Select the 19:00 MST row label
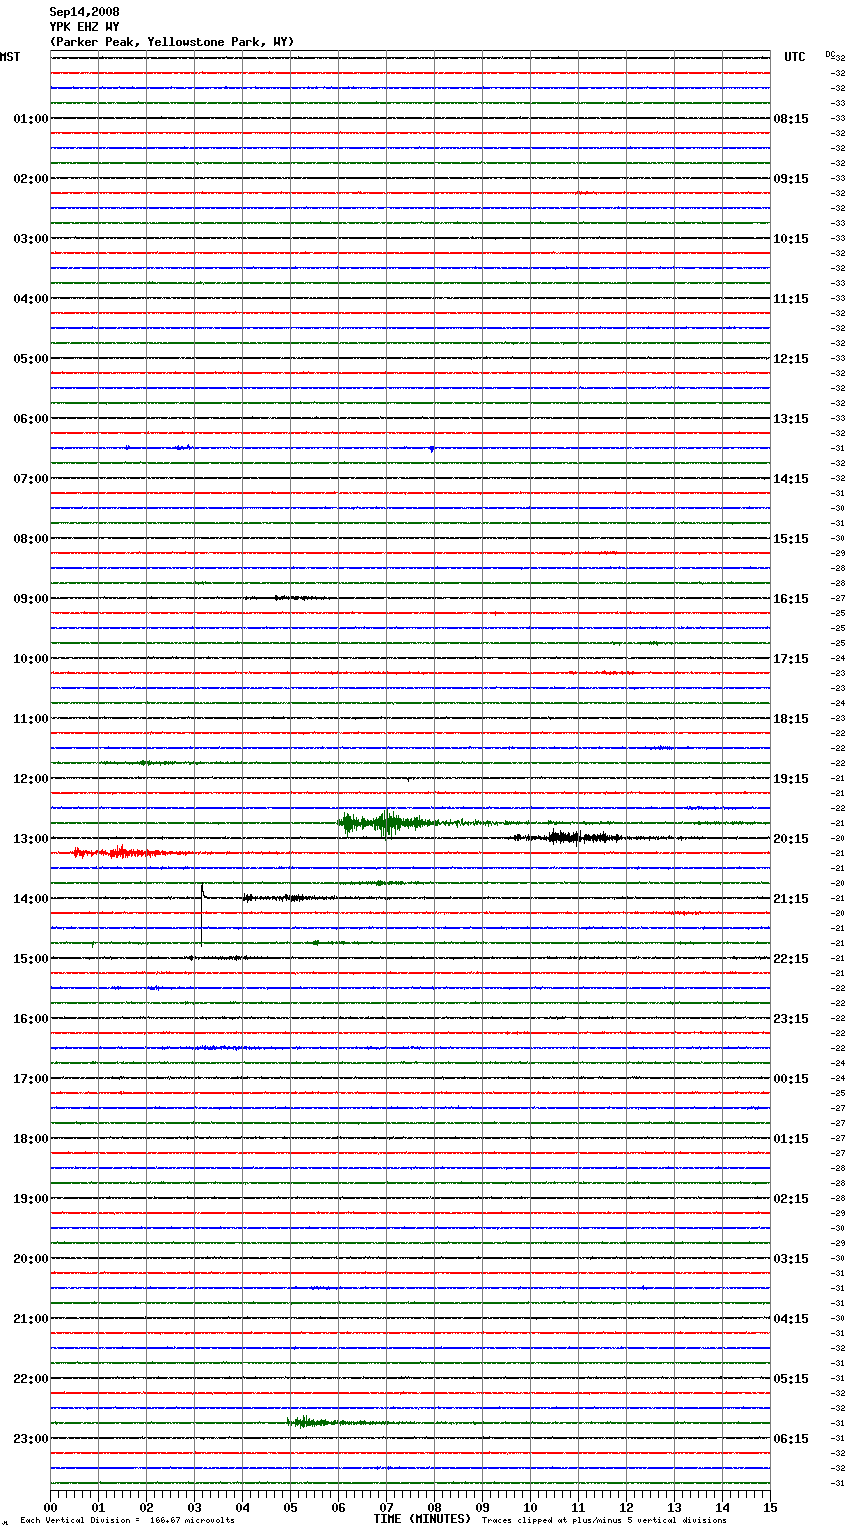Screen dimensions: 850x1534 click(31, 1199)
